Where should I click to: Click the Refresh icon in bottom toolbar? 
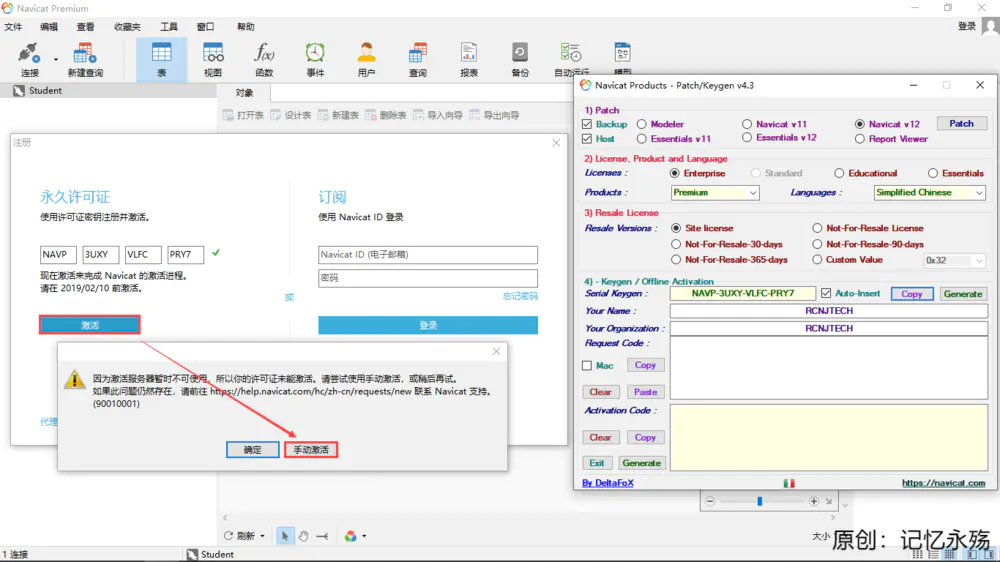(228, 536)
